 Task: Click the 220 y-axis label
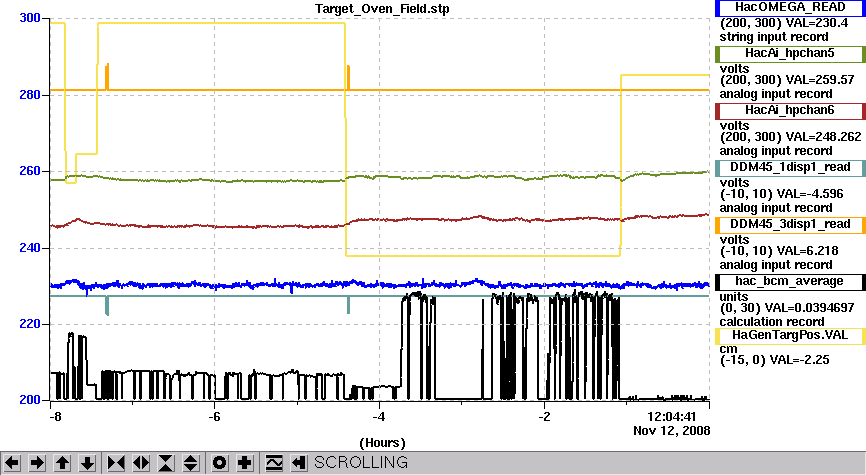click(x=29, y=324)
